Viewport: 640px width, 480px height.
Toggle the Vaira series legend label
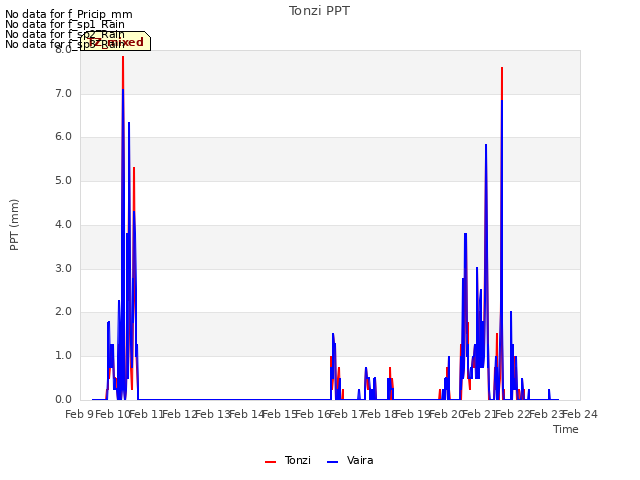click(360, 460)
